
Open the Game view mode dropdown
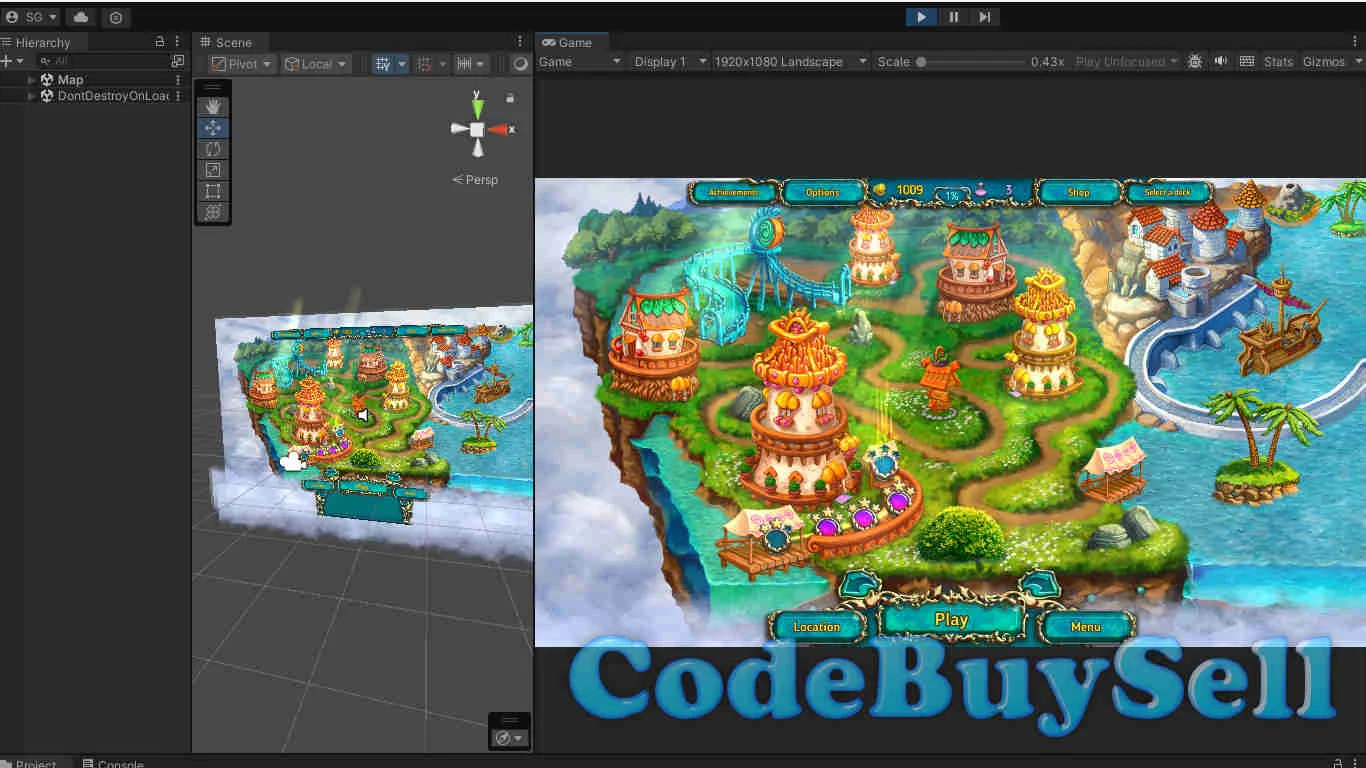tap(580, 62)
